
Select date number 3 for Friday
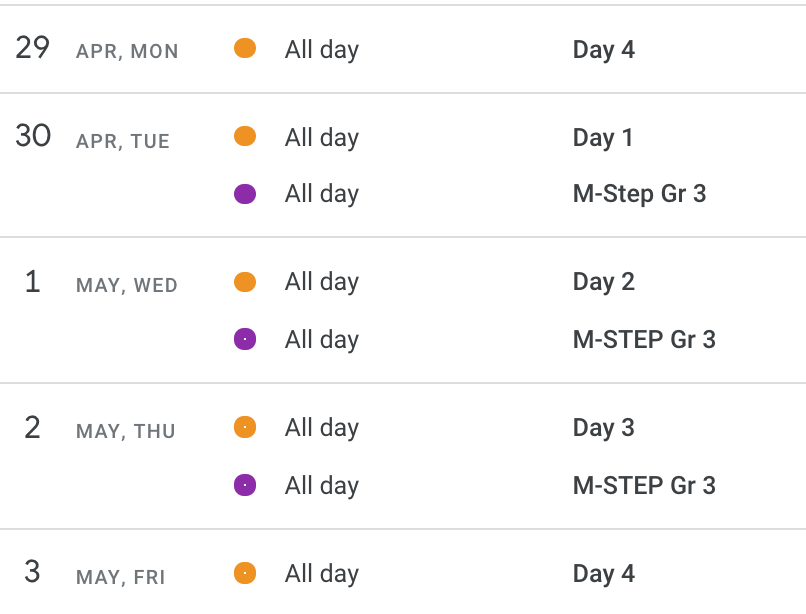(x=32, y=572)
